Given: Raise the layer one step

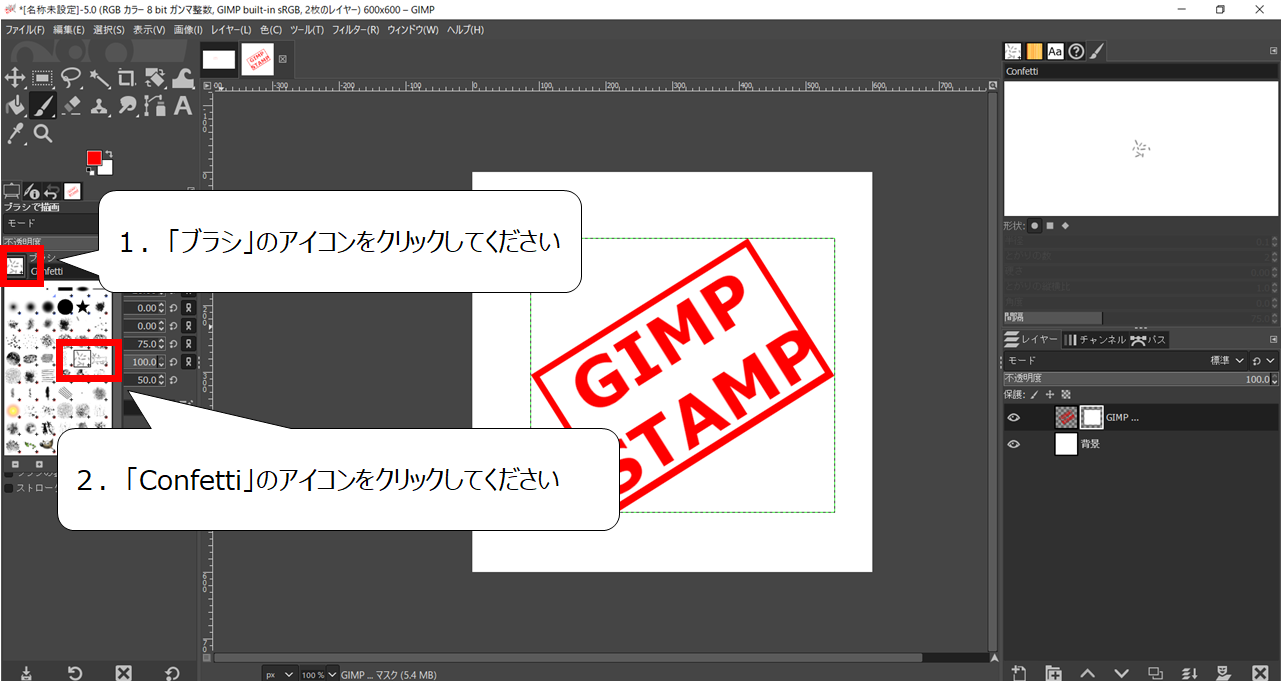Looking at the screenshot, I should pyautogui.click(x=1087, y=673).
